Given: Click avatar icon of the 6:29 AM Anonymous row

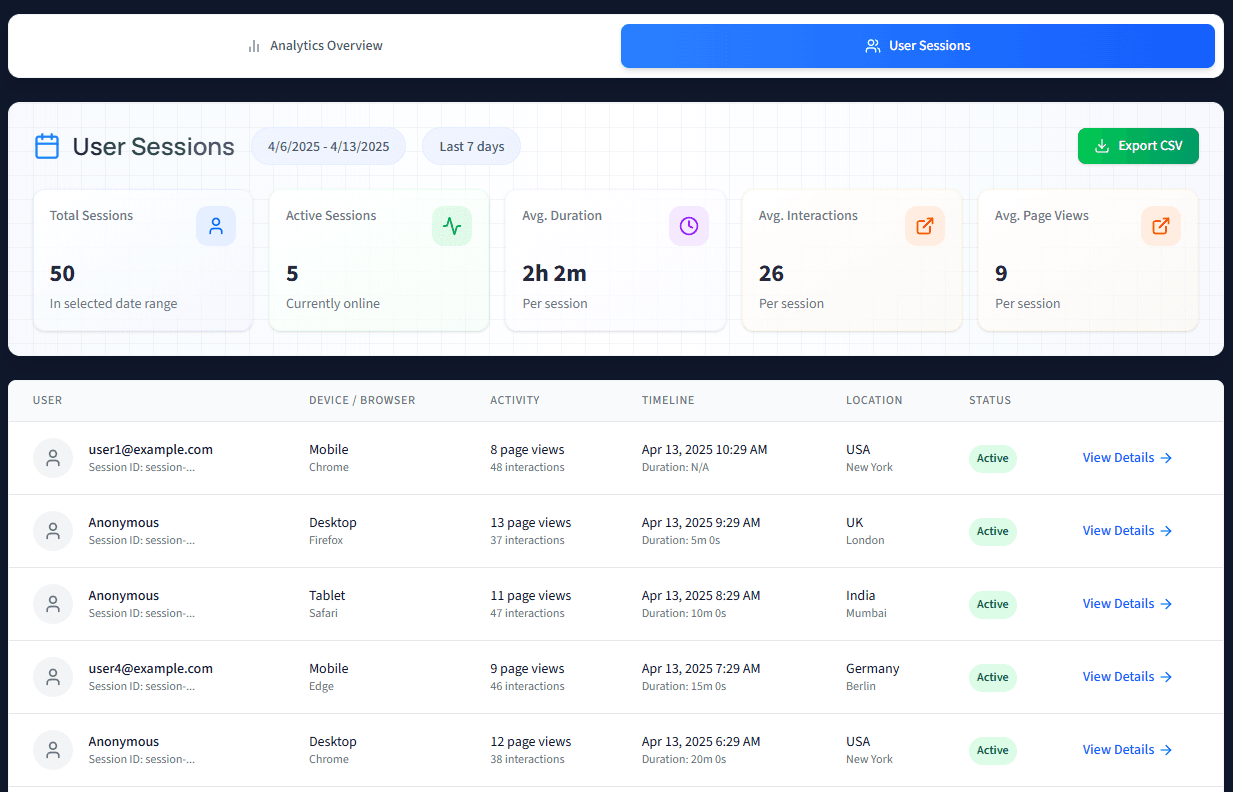Looking at the screenshot, I should pyautogui.click(x=53, y=750).
